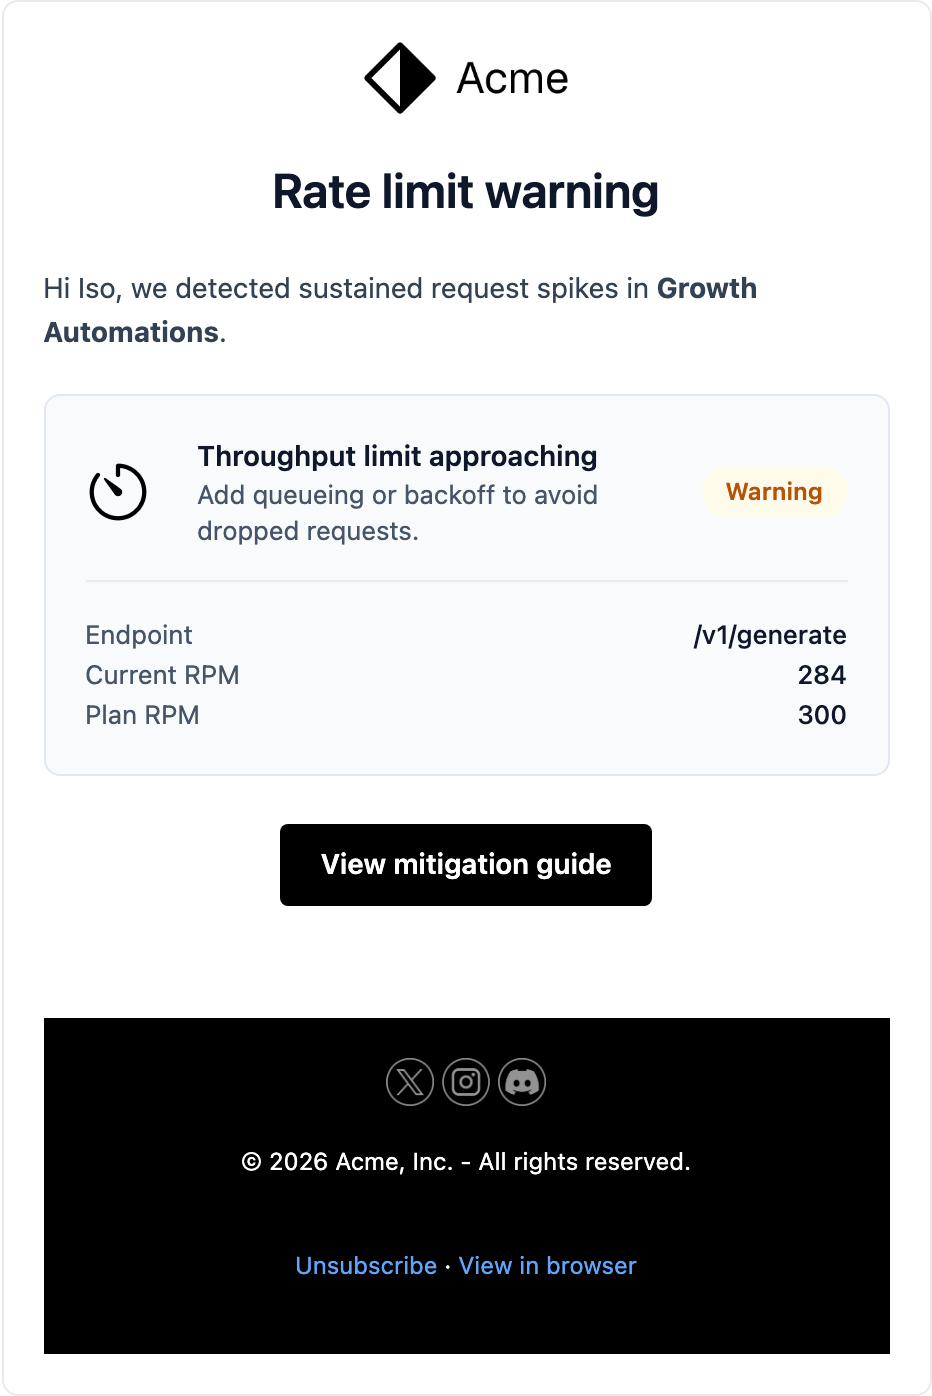Click the Acme brand name text

click(512, 78)
